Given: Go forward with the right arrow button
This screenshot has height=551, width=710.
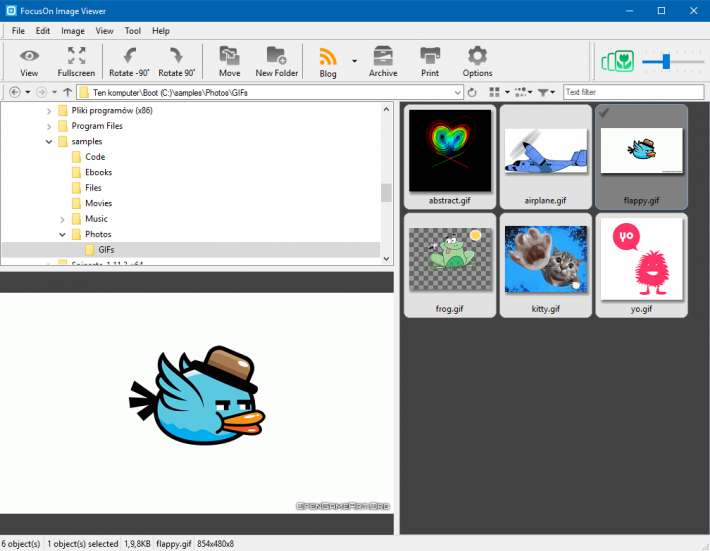Looking at the screenshot, I should [41, 92].
